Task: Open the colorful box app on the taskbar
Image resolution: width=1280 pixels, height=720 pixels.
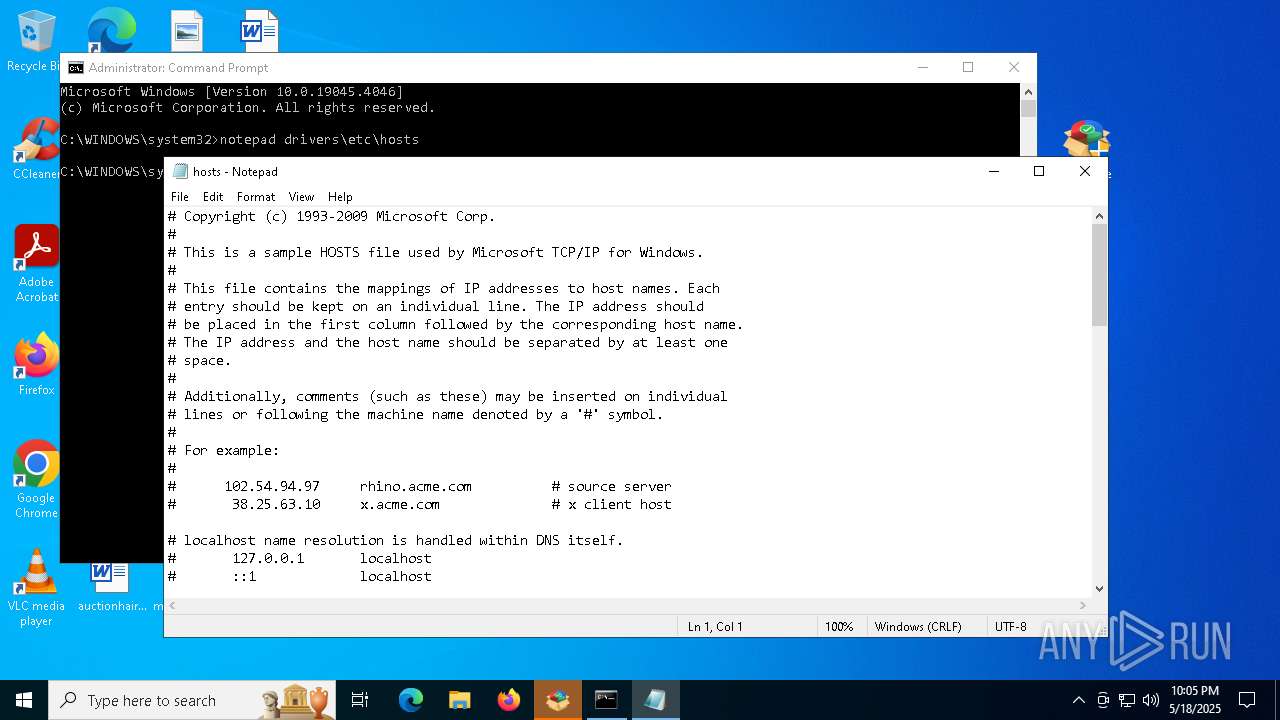Action: (558, 700)
